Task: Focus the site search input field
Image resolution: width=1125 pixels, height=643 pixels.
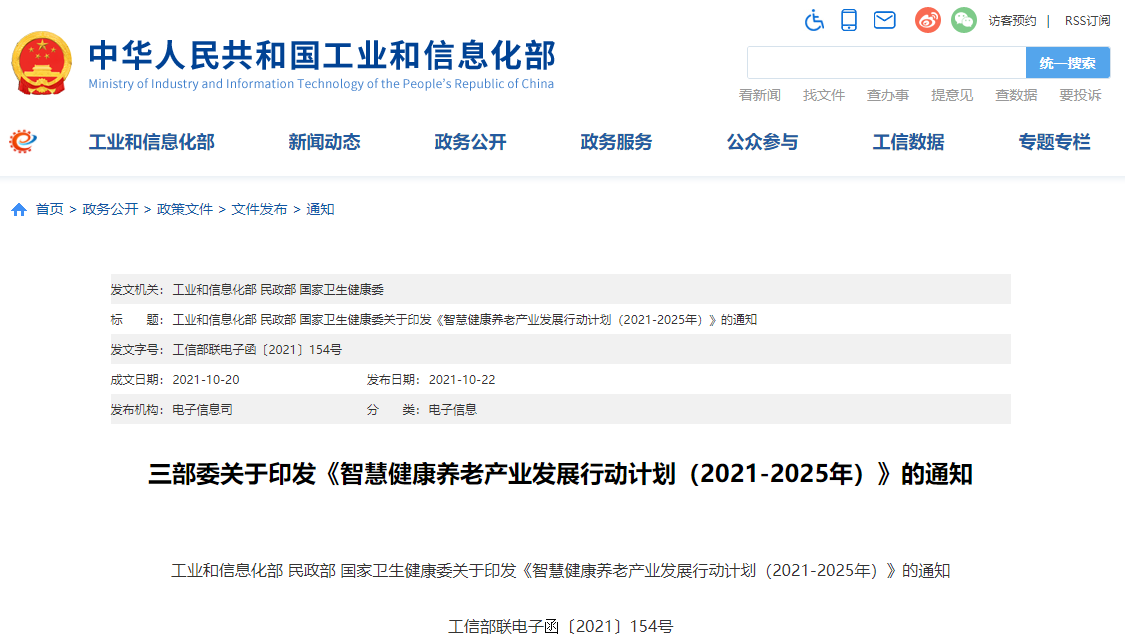Action: 887,63
